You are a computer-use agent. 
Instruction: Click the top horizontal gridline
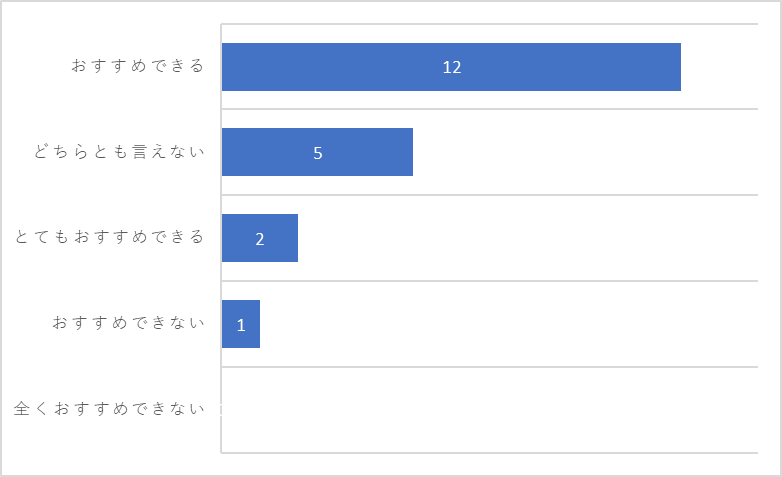(489, 23)
